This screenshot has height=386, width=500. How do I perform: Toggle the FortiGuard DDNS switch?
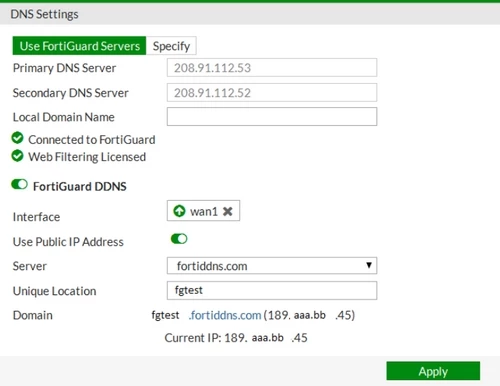19,184
